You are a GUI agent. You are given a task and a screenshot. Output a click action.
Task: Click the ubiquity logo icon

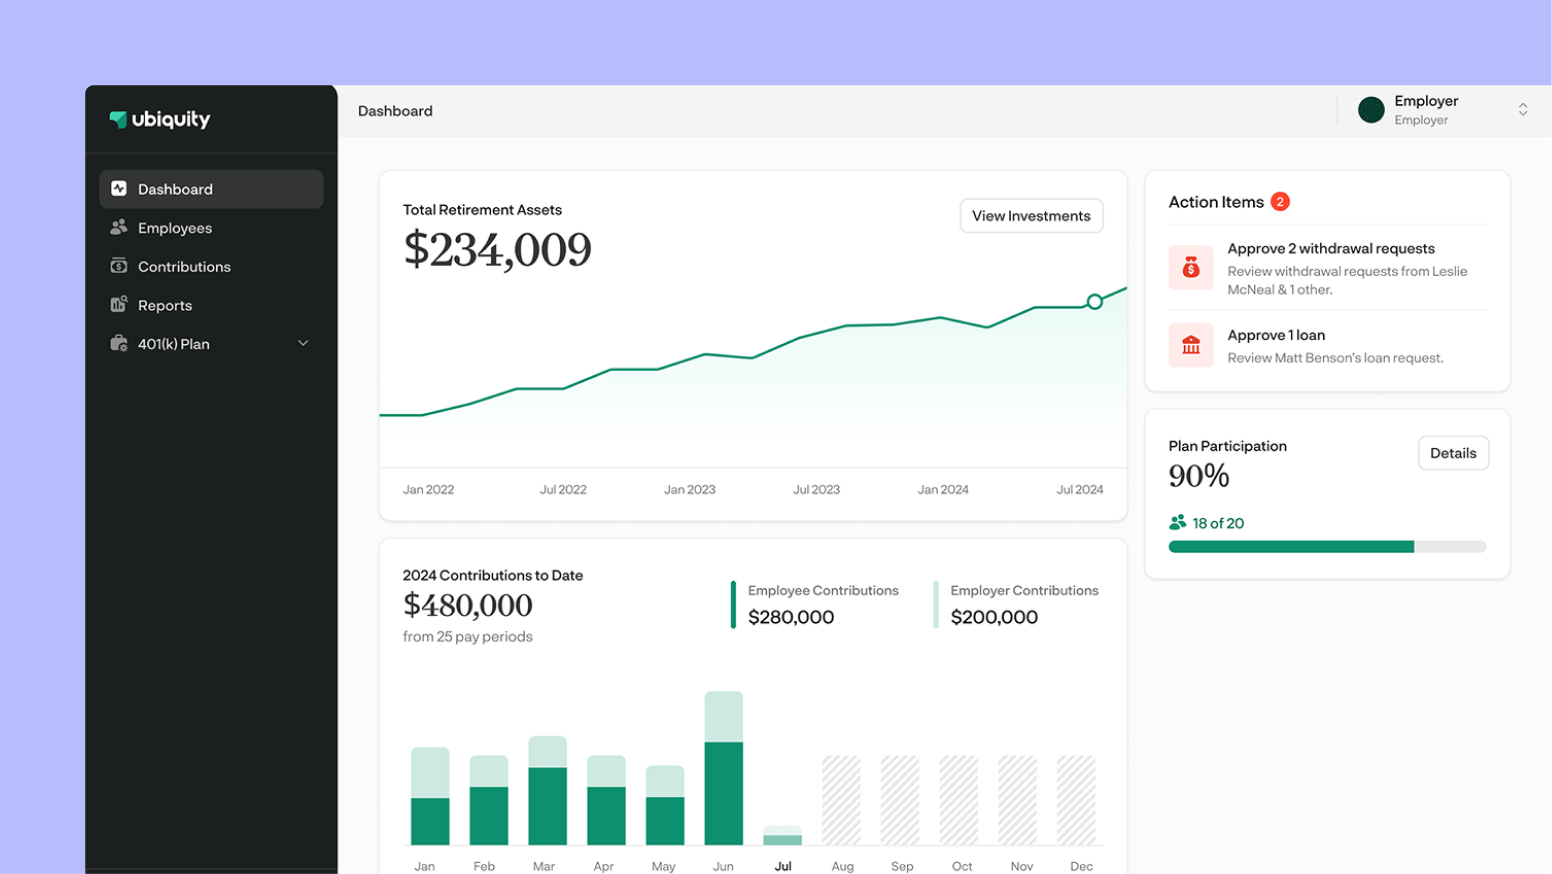tap(118, 119)
